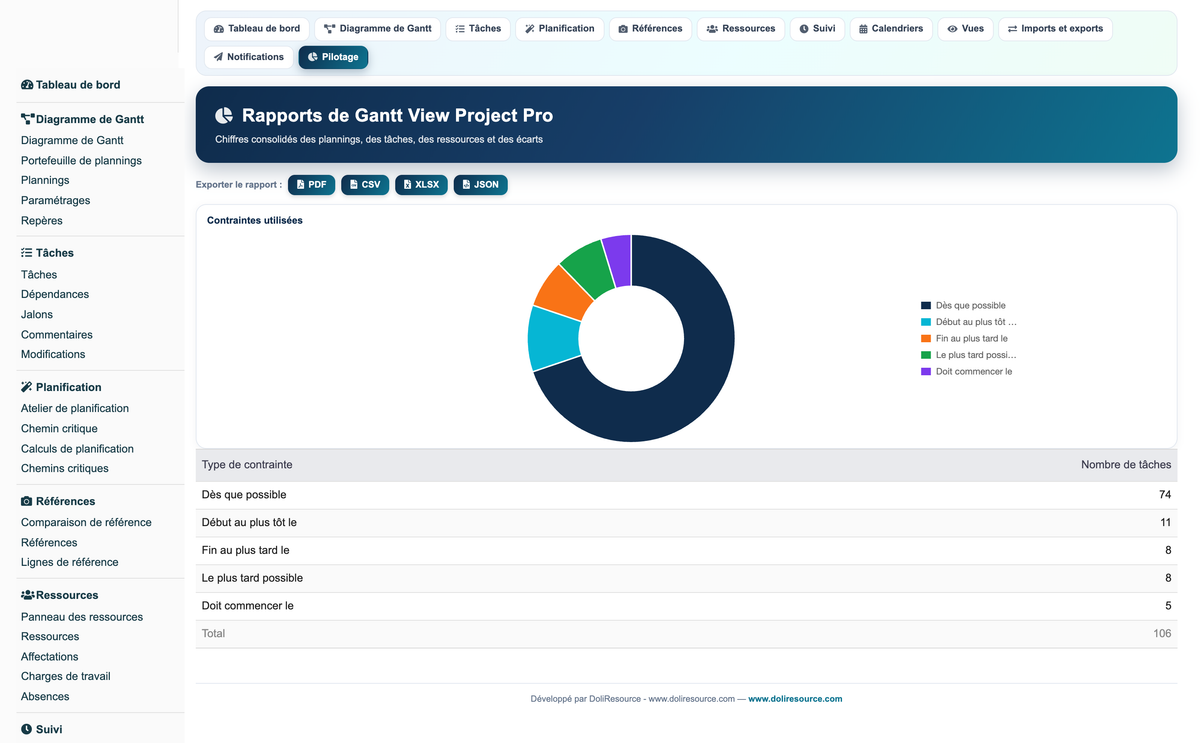Select the Notifications tab
The width and height of the screenshot is (1200, 743).
[x=249, y=57]
